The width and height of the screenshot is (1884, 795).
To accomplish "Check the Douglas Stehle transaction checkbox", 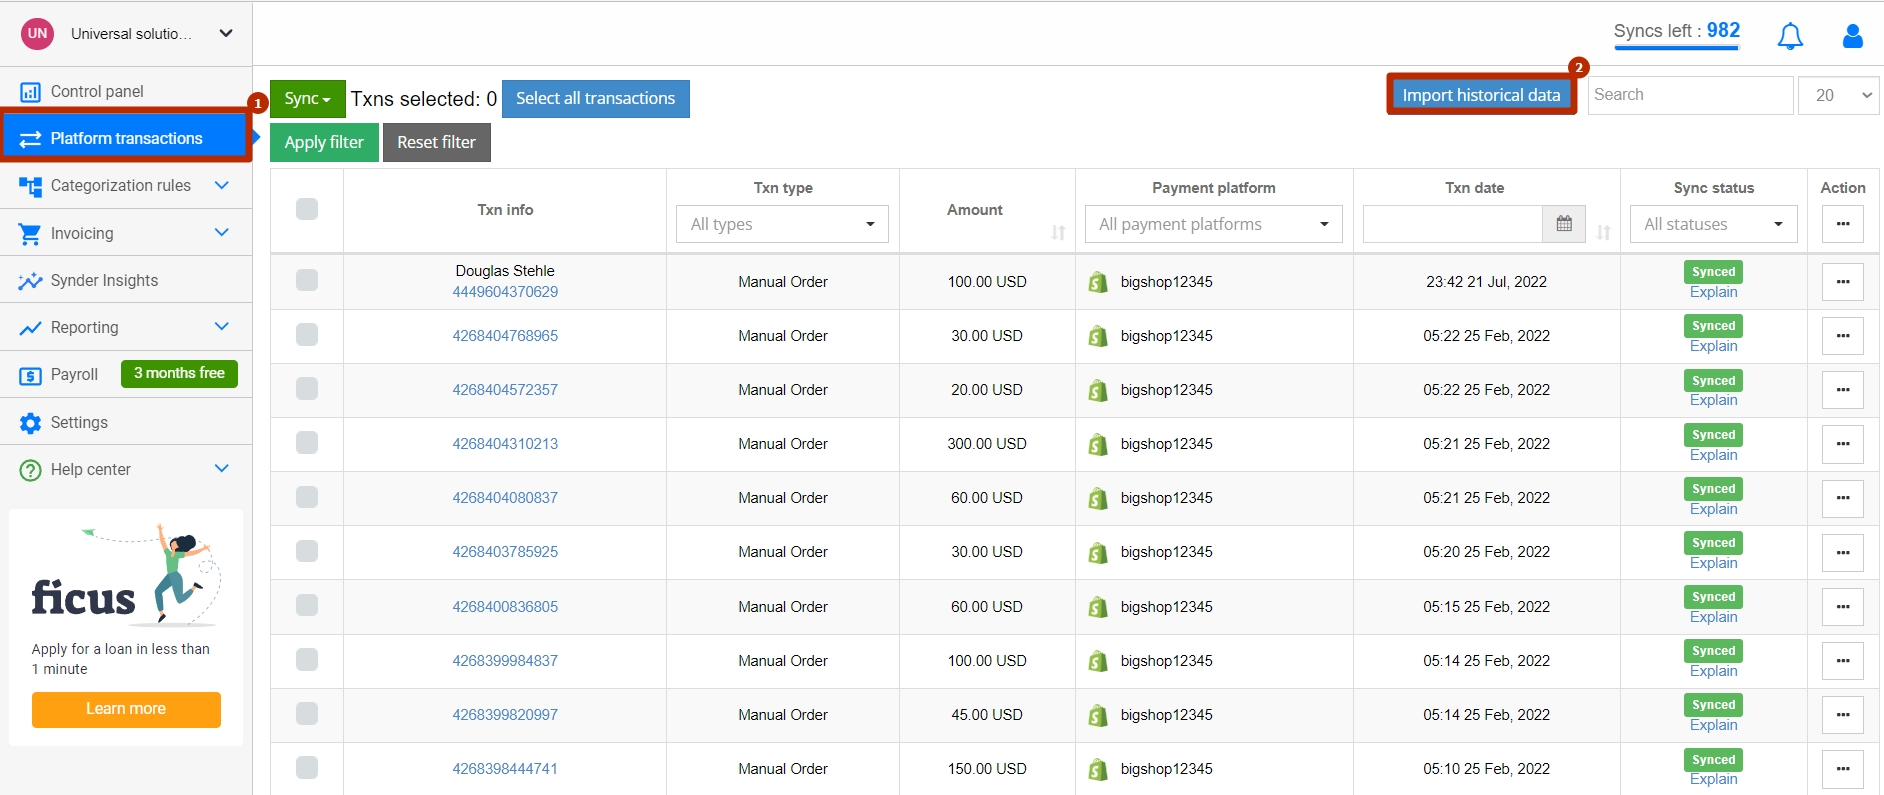I will [x=307, y=280].
